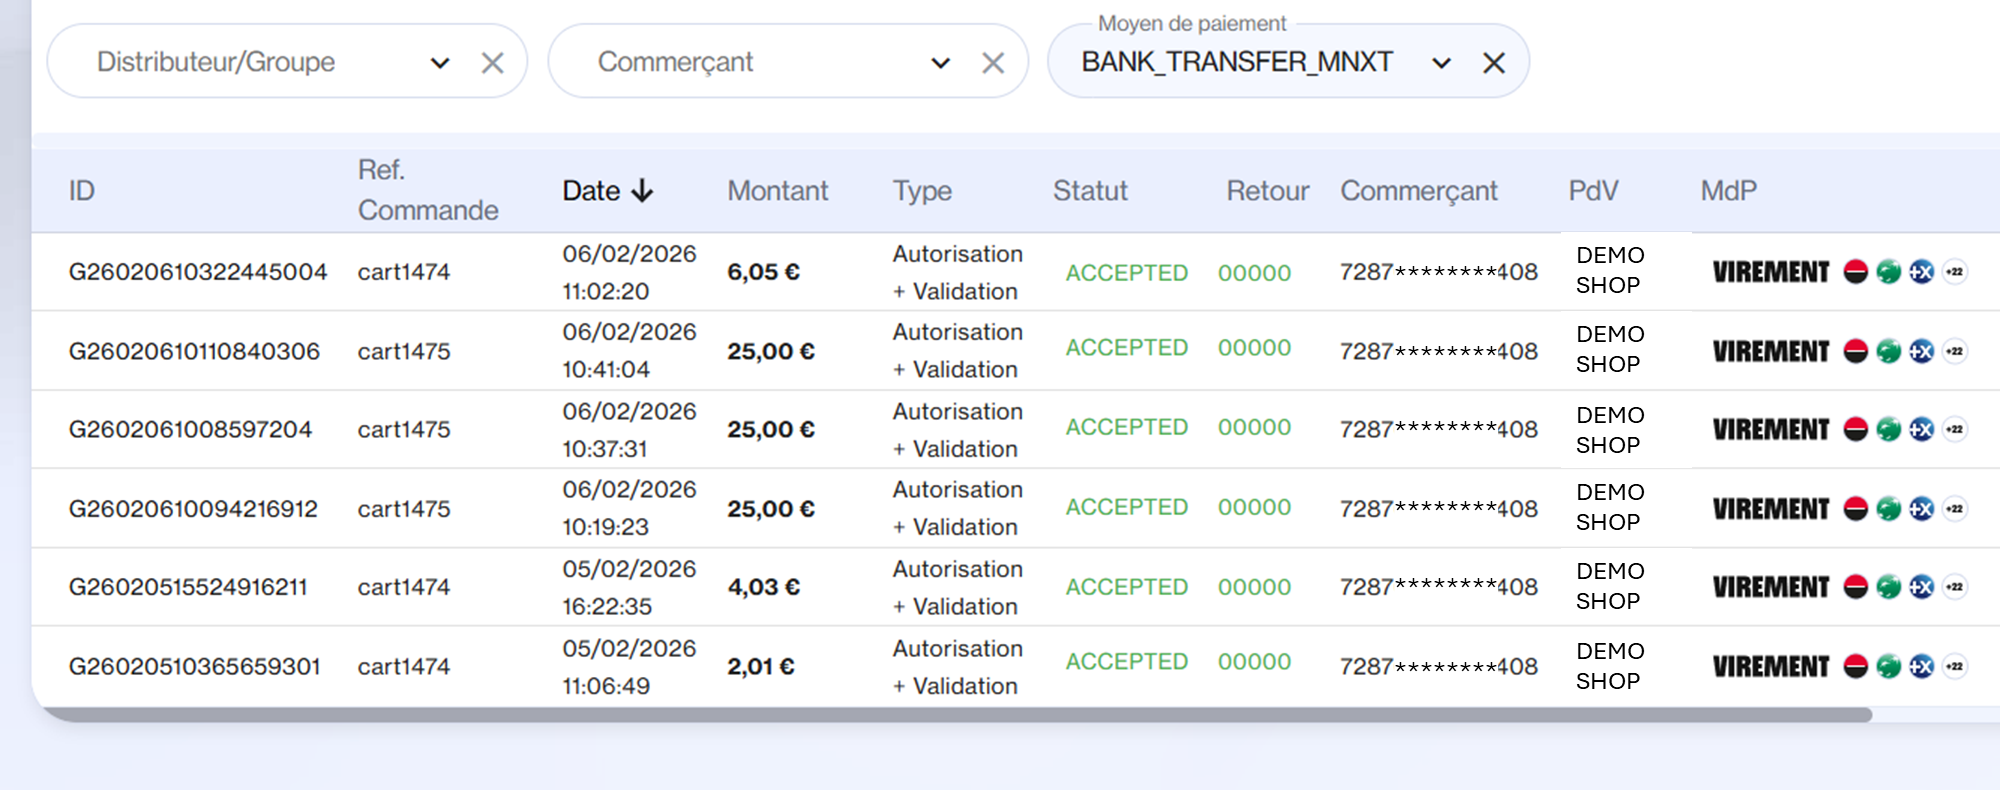
Task: Click green bank icon in 2,01 € row
Action: tap(1888, 666)
